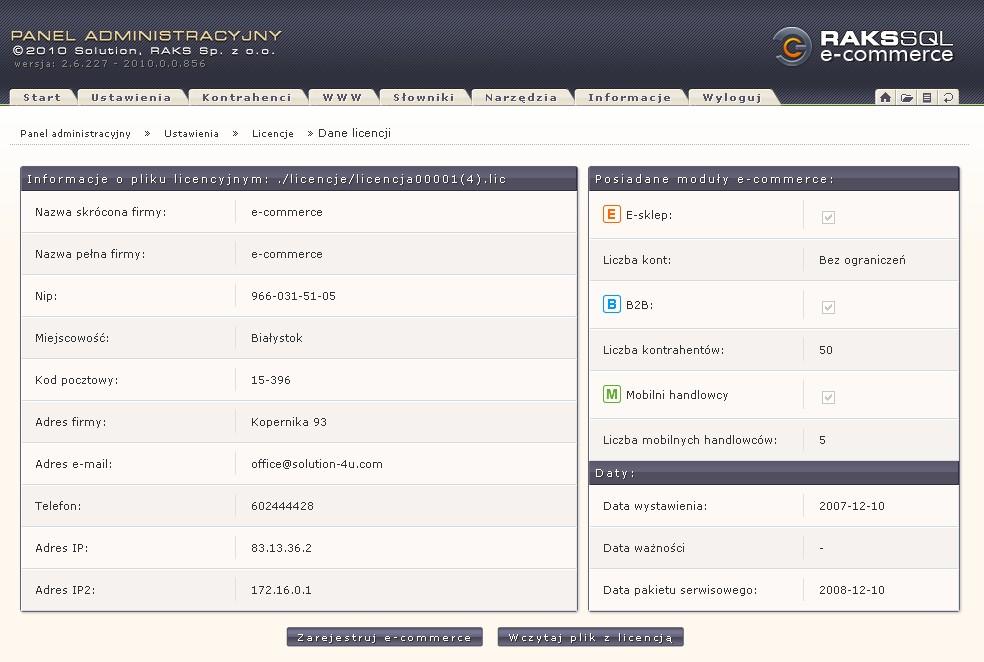Click the service package date 2008-12-10

click(x=852, y=590)
